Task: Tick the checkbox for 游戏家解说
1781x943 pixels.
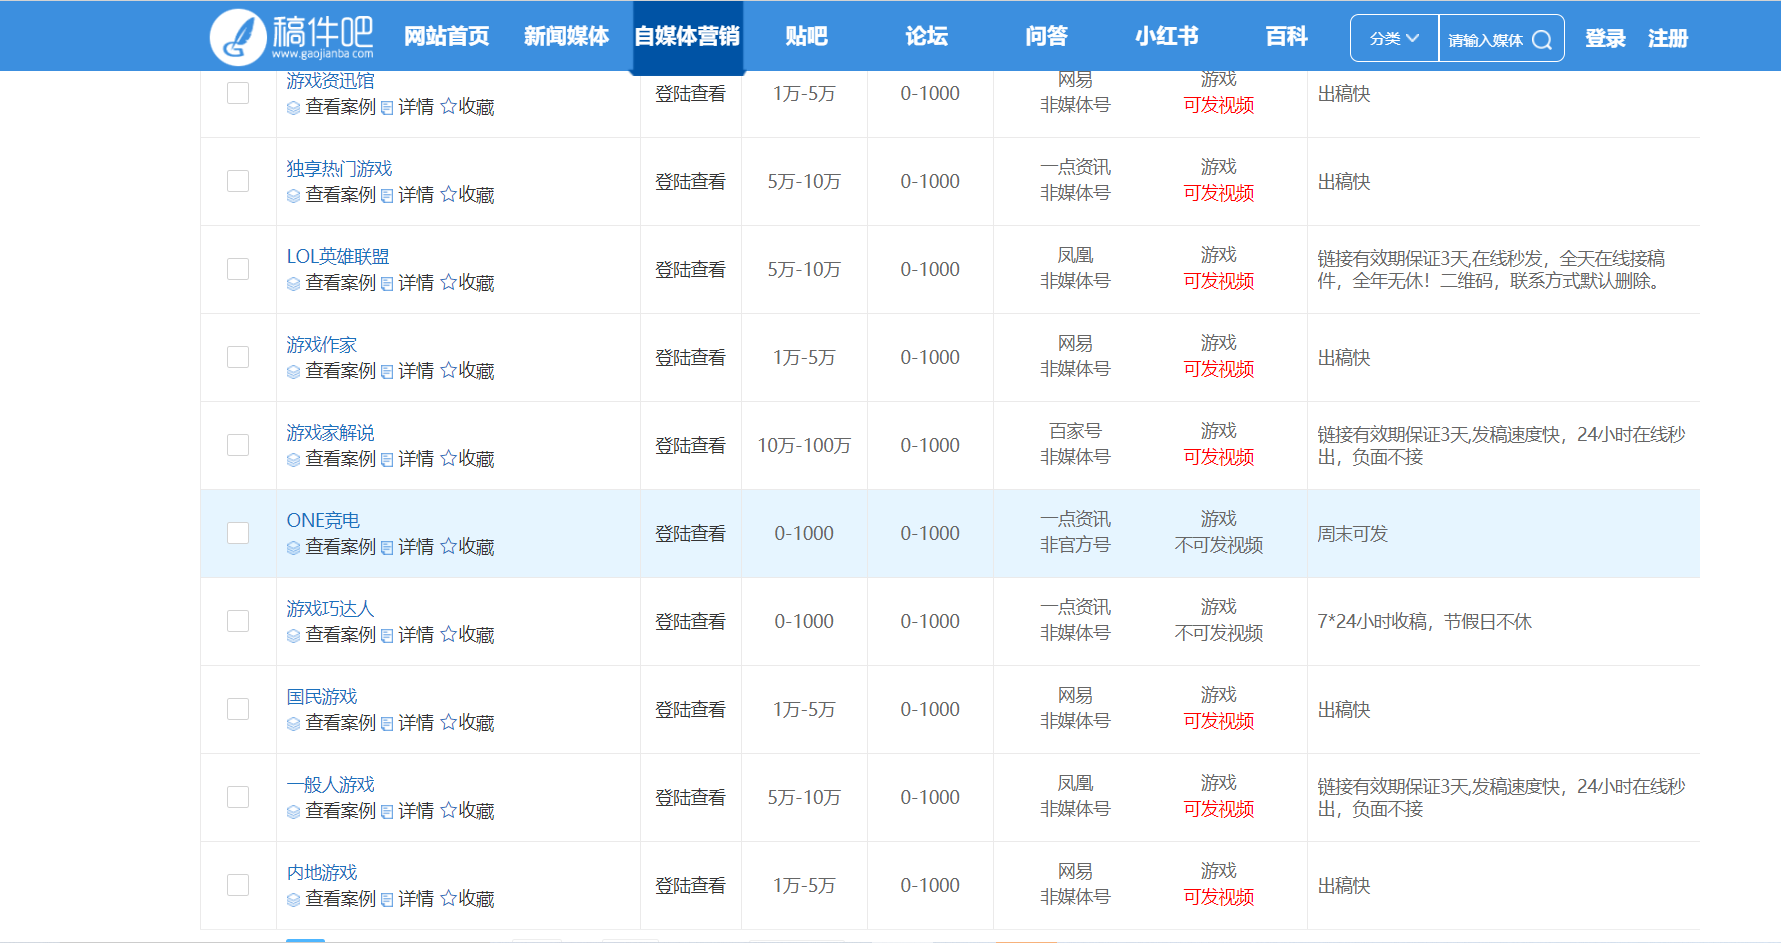Action: point(238,445)
